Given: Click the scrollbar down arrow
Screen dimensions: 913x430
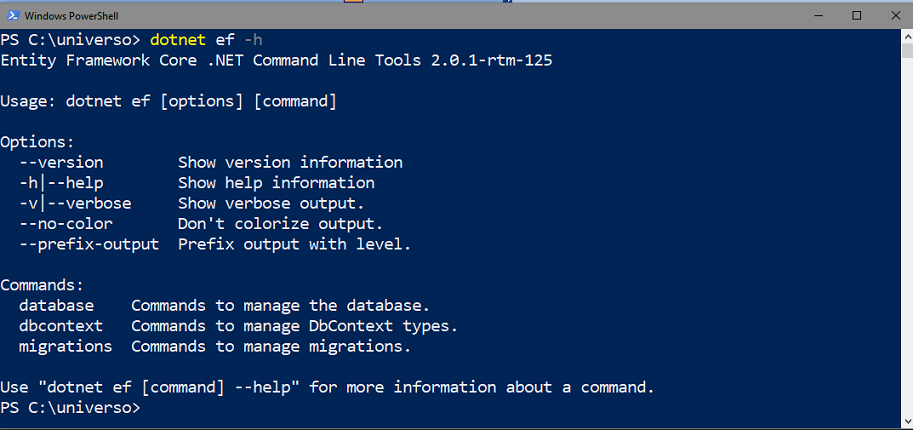Looking at the screenshot, I should (x=905, y=423).
